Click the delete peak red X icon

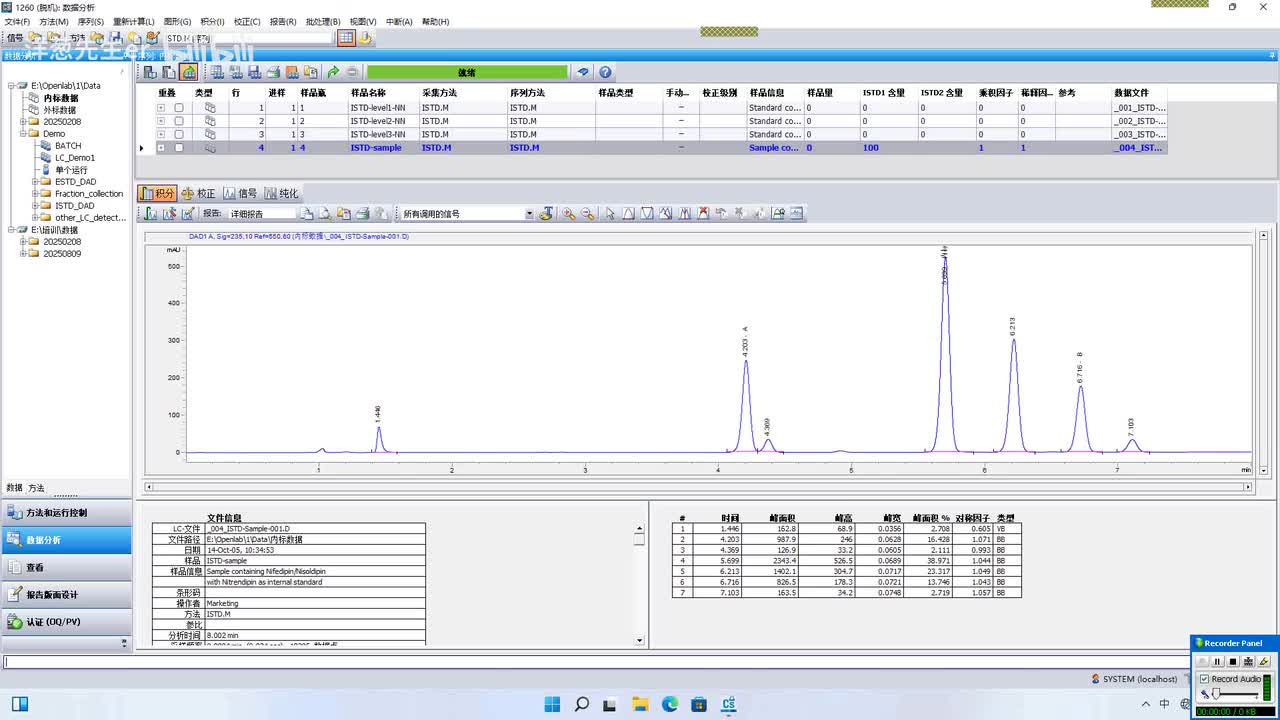tap(703, 213)
